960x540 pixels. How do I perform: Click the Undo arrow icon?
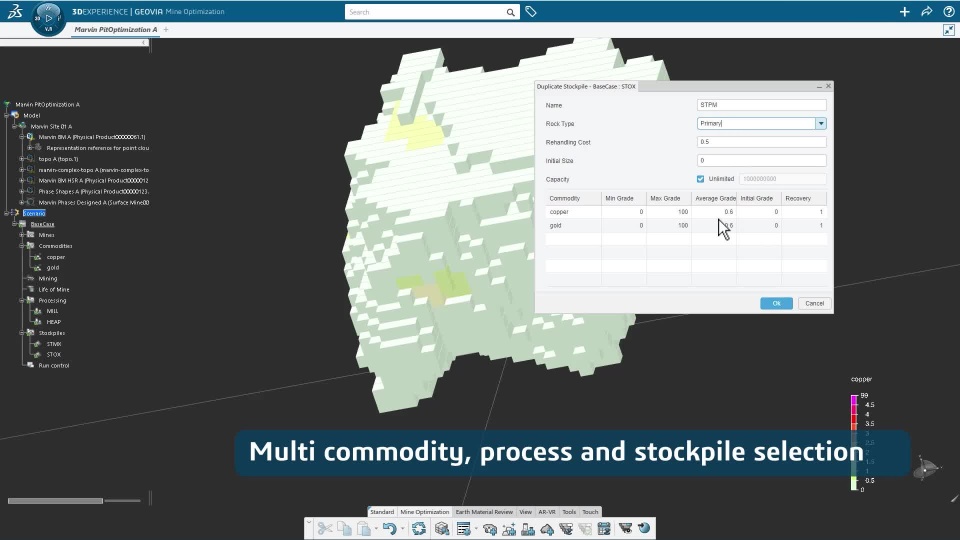[389, 528]
